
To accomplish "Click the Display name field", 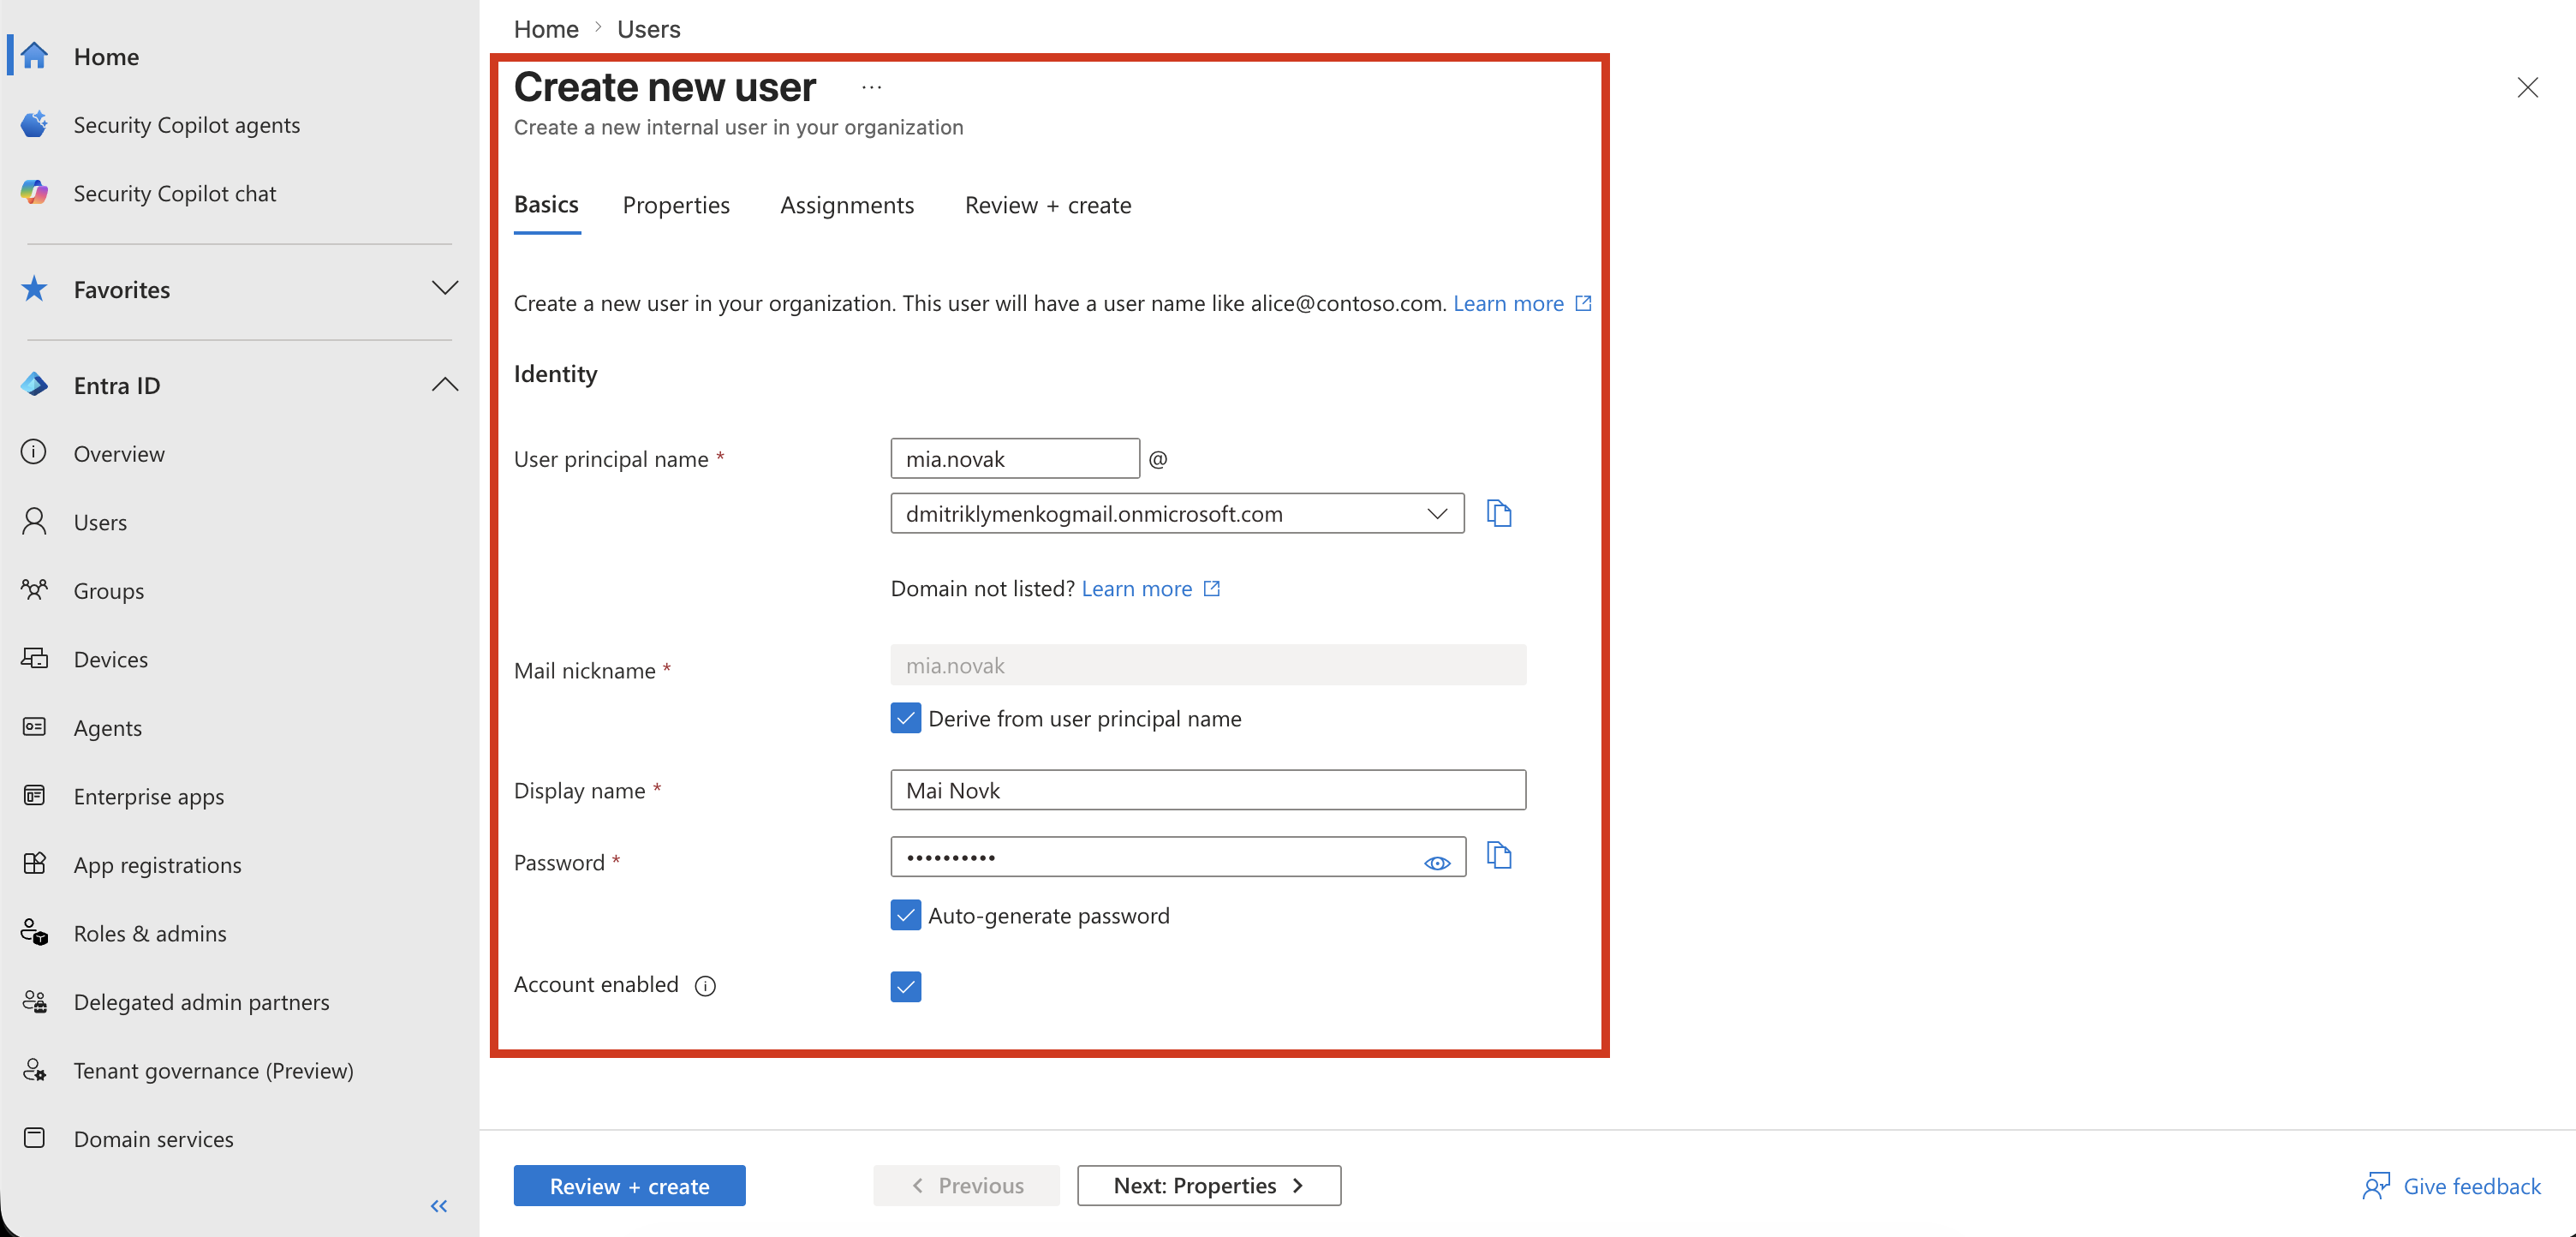I will pos(1208,790).
